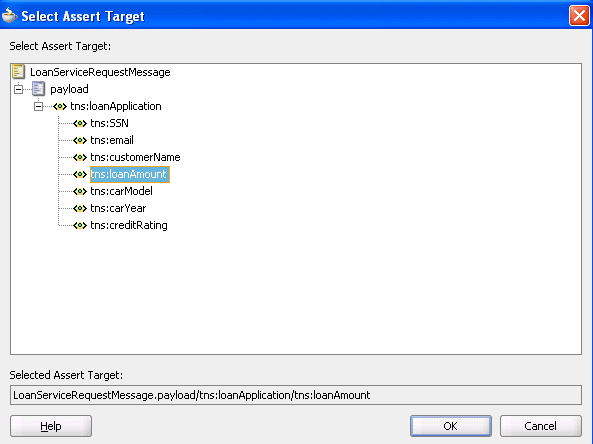Click the element icon next to tns:SSN
Image resolution: width=593 pixels, height=444 pixels.
80,123
